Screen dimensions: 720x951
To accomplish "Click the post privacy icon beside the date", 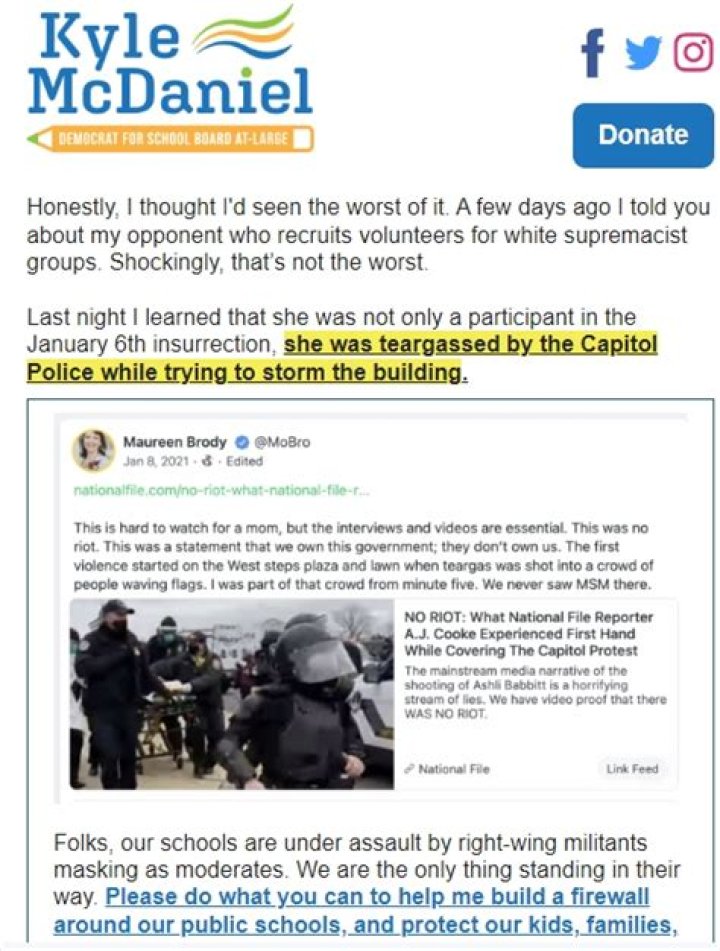I will pos(207,461).
